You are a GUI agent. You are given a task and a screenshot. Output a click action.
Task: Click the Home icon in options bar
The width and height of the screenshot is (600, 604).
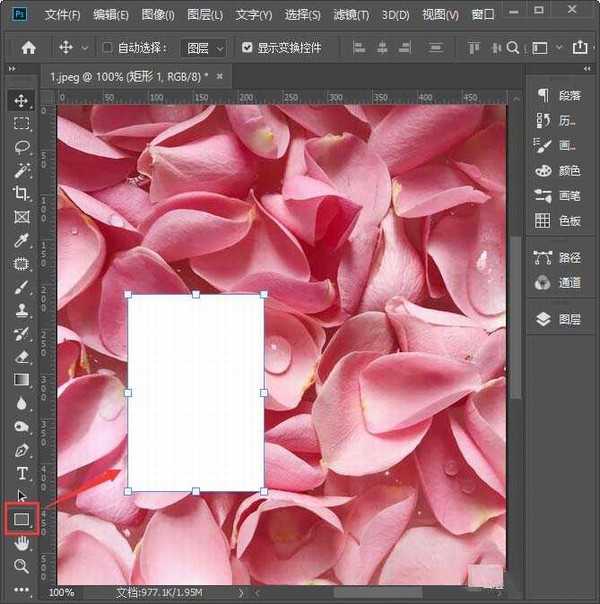29,47
